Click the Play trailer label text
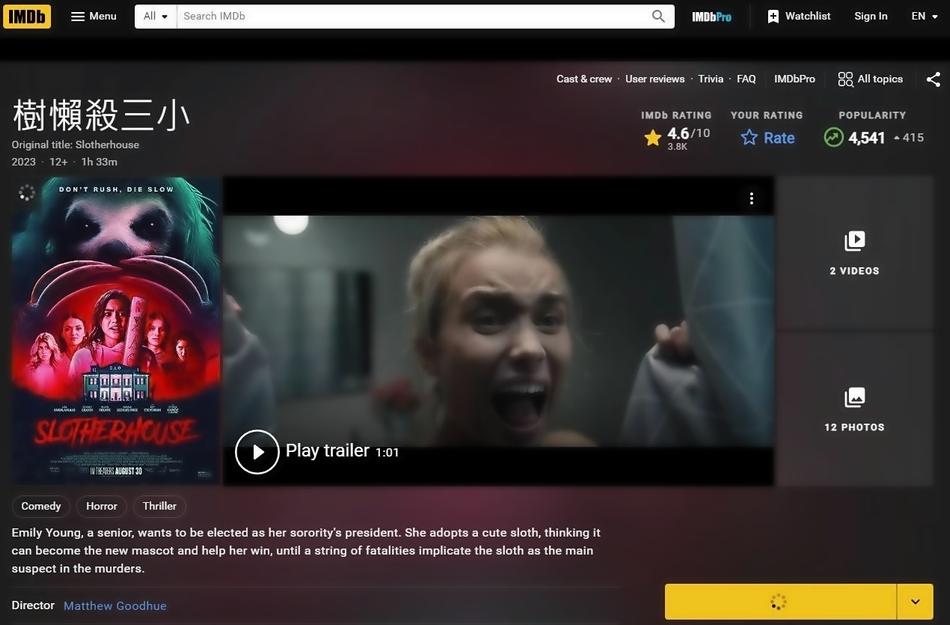Image resolution: width=950 pixels, height=625 pixels. [x=327, y=451]
